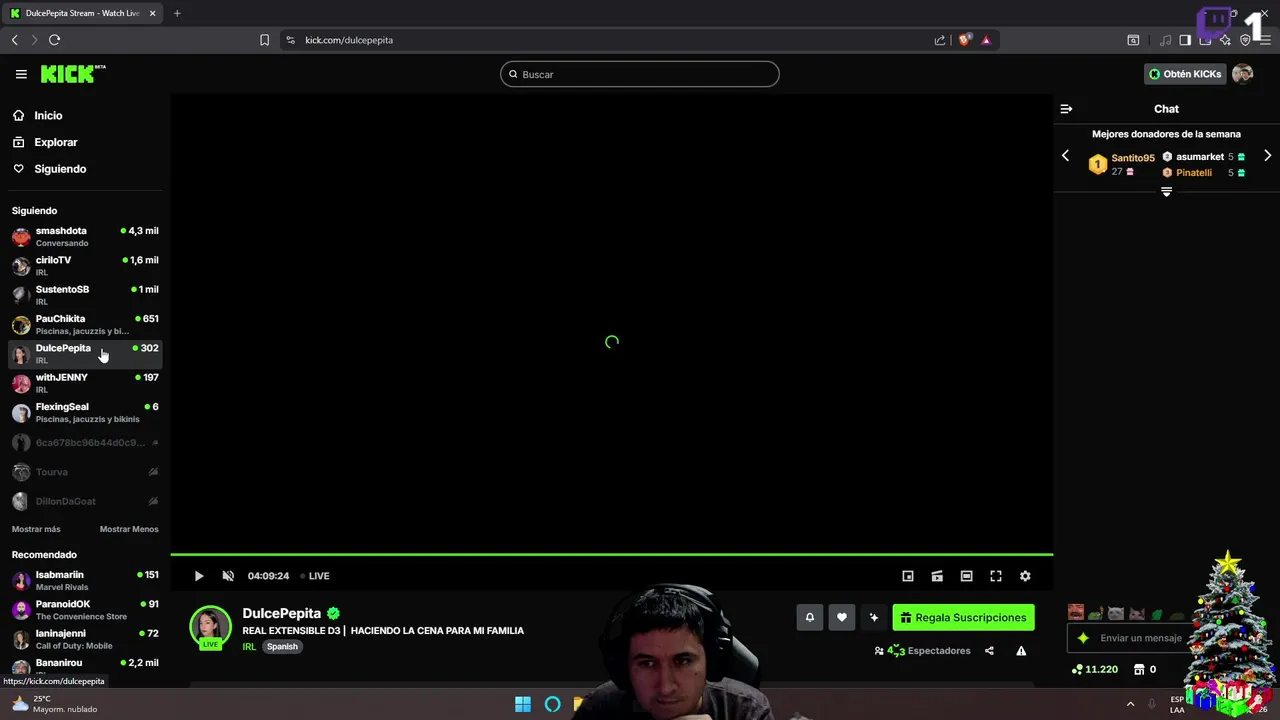Open the Windows Start menu

[523, 705]
